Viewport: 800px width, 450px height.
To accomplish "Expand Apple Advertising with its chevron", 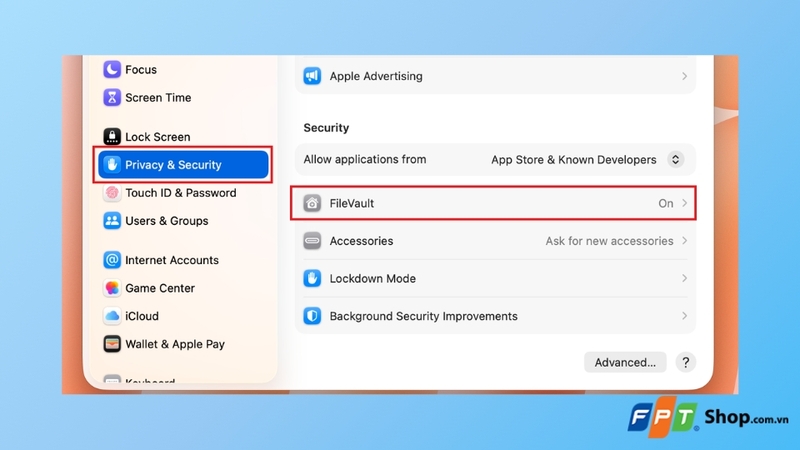I will 684,76.
